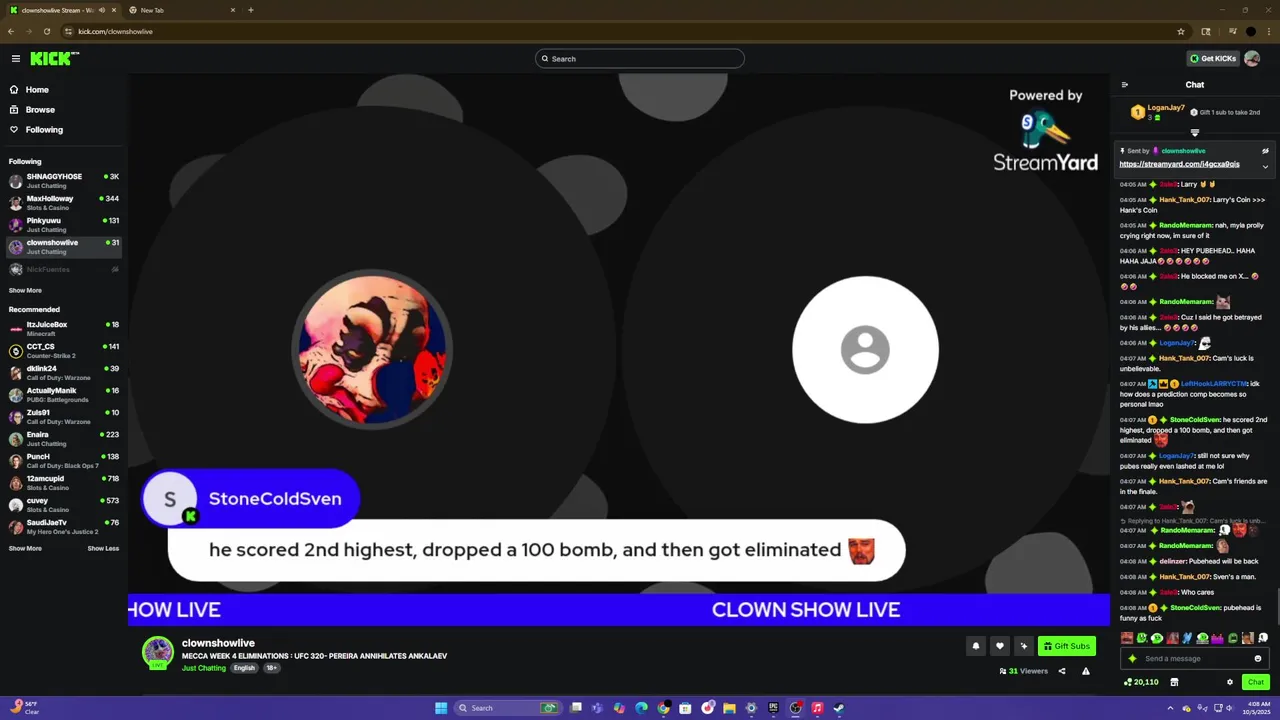This screenshot has width=1280, height=720.
Task: Expand Show More under Following
Action: click(25, 291)
